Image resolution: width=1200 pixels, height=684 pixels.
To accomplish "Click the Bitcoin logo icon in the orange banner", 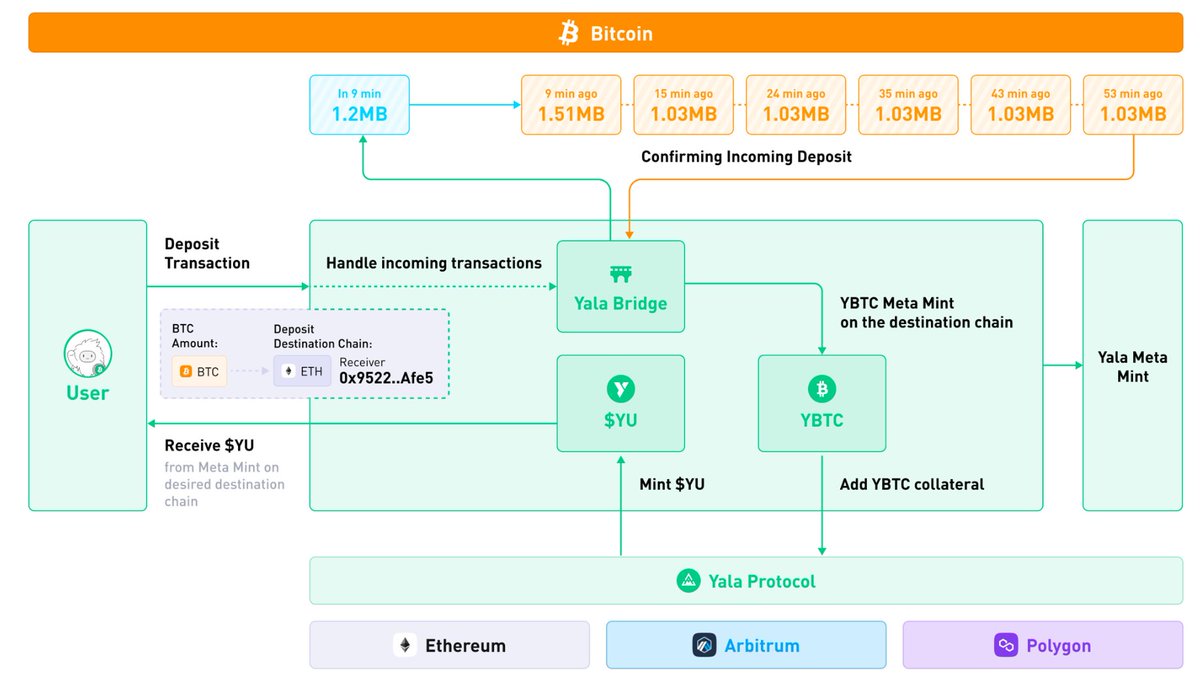I will (569, 33).
